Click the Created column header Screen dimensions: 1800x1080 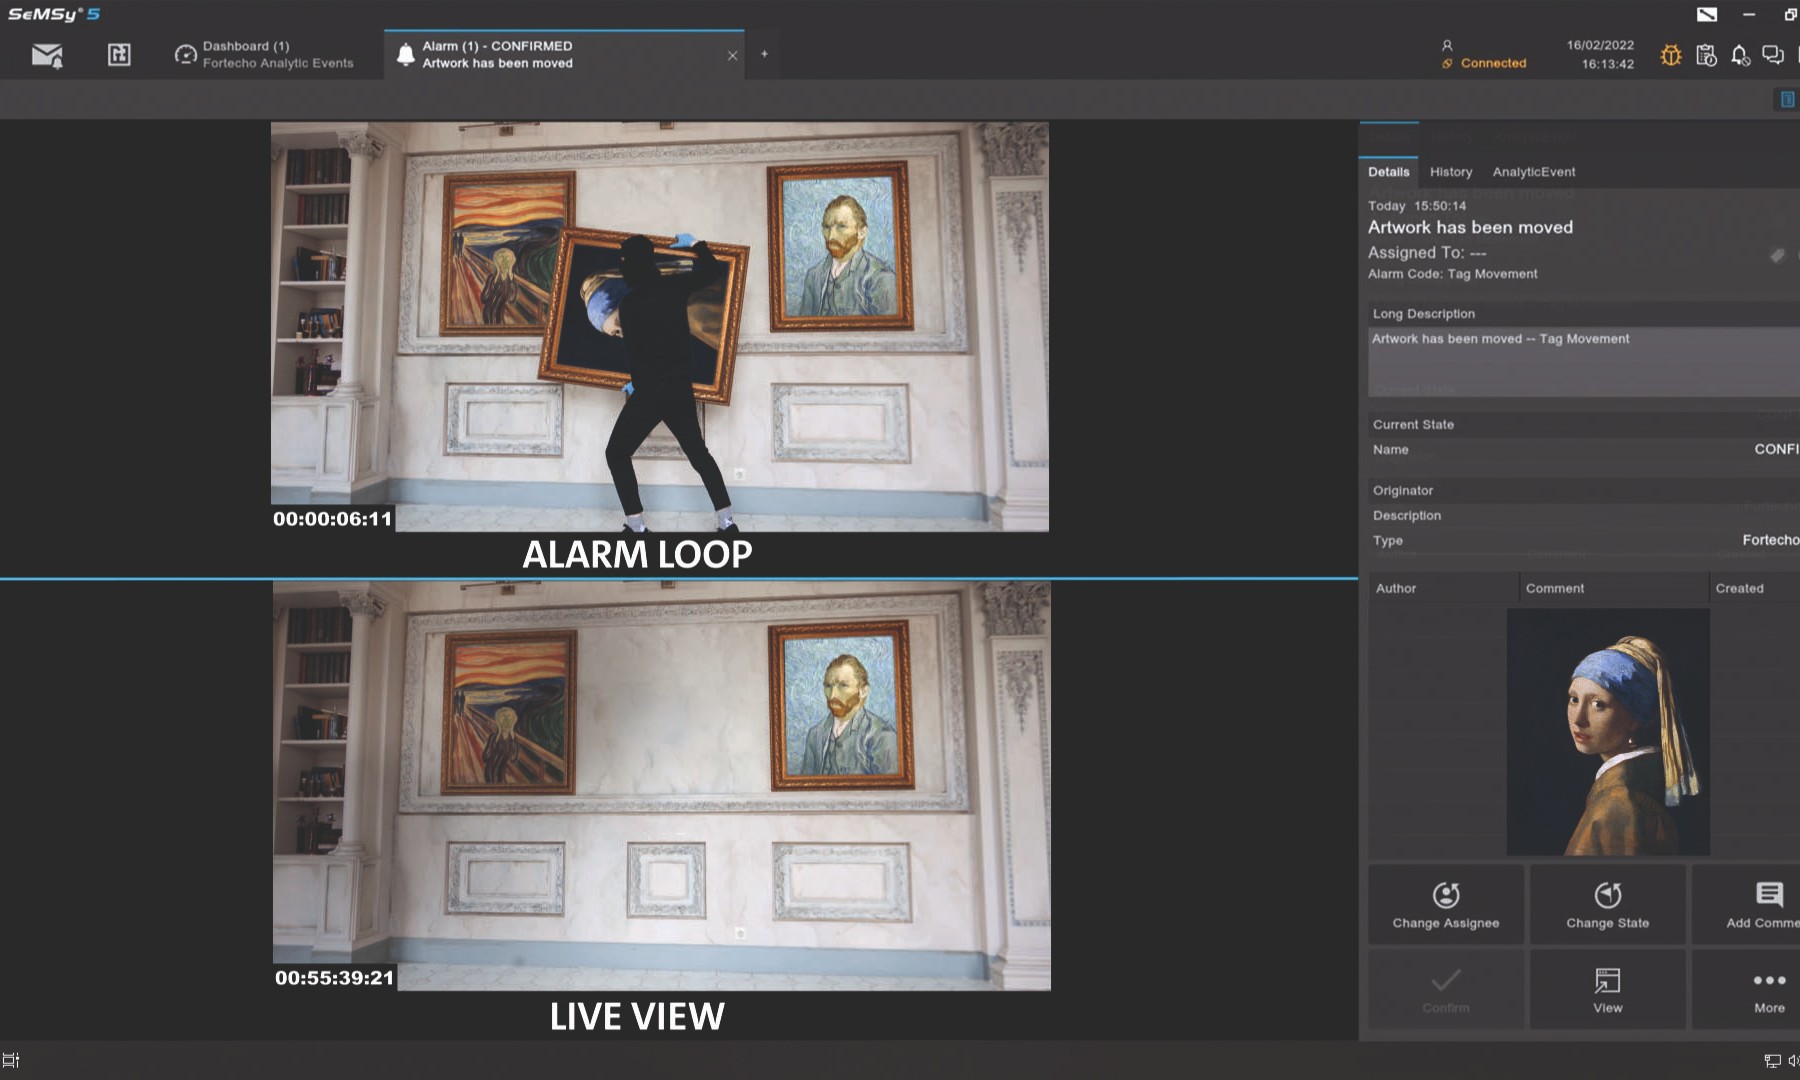tap(1754, 588)
